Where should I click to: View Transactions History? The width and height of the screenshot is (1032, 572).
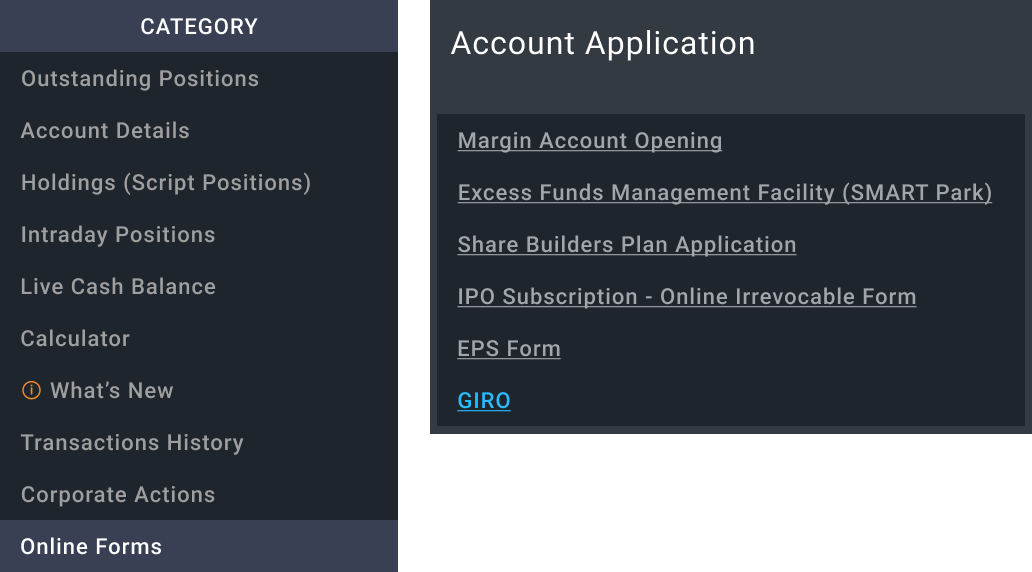132,443
